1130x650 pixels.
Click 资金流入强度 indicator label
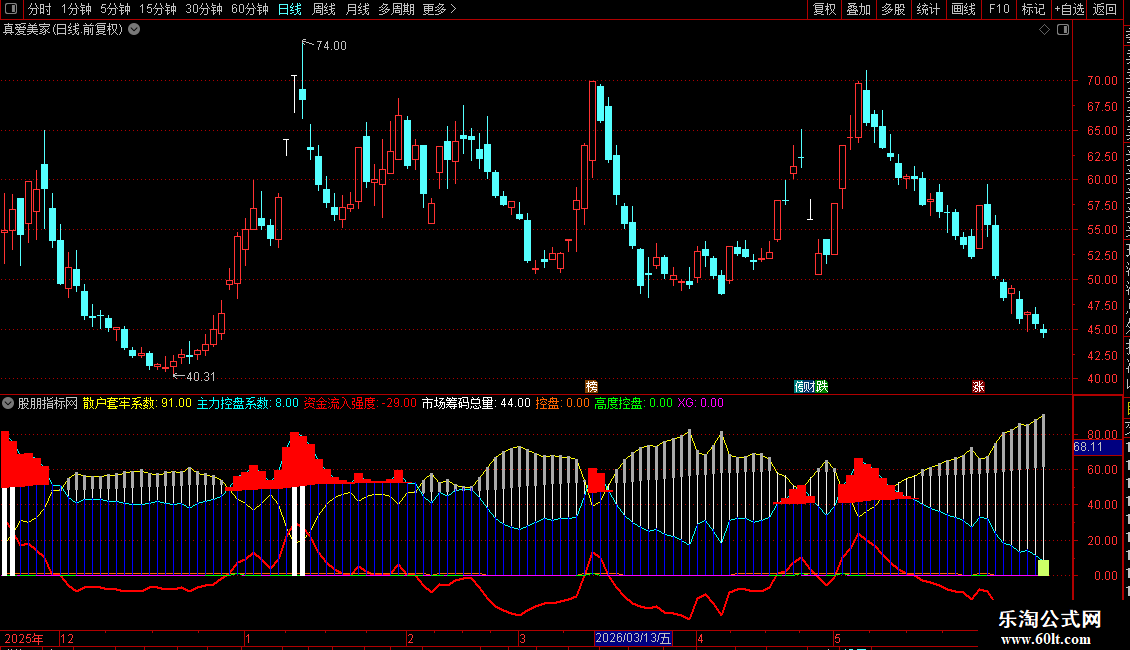point(340,404)
